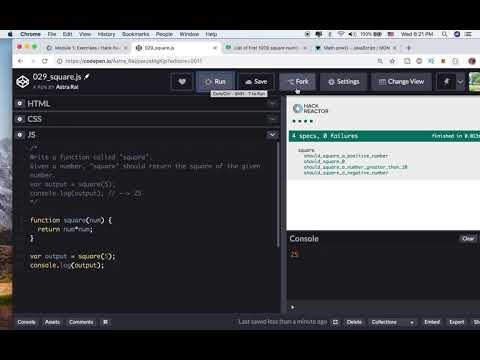
Task: Go forward in Chrome history
Action: (x=33, y=61)
